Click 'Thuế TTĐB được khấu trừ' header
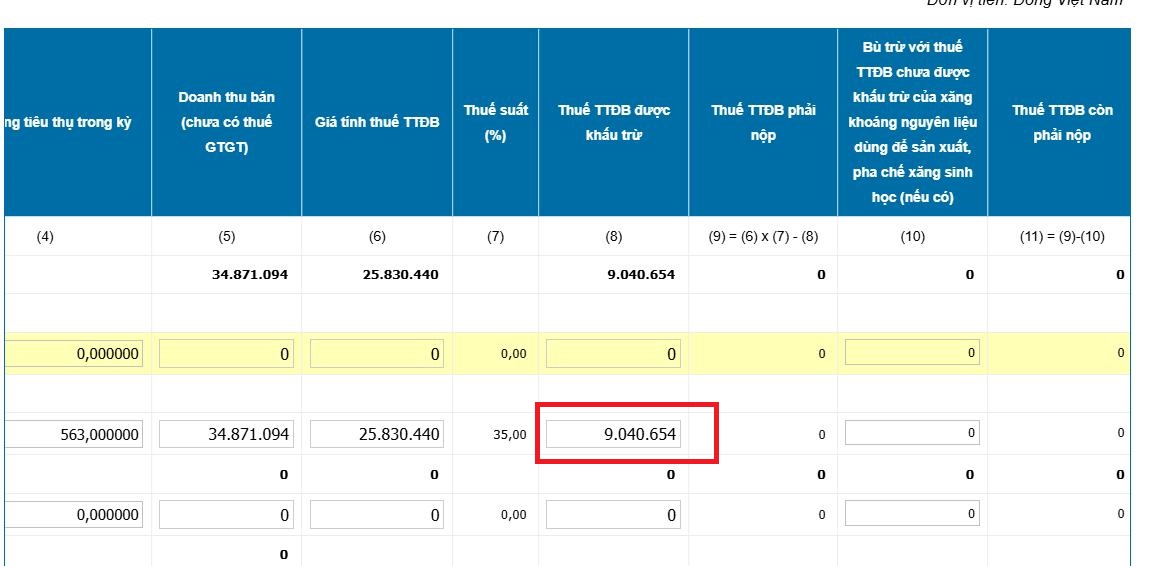The height and width of the screenshot is (566, 1150). click(613, 122)
